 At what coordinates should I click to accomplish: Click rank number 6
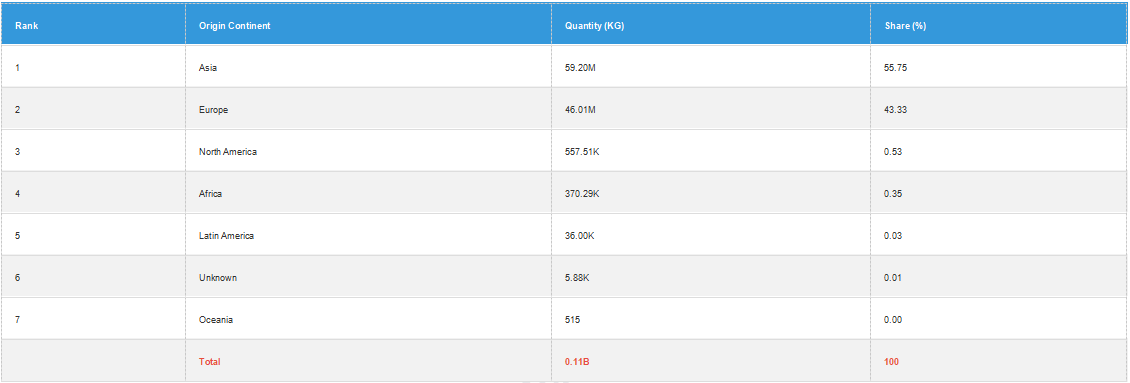click(17, 277)
